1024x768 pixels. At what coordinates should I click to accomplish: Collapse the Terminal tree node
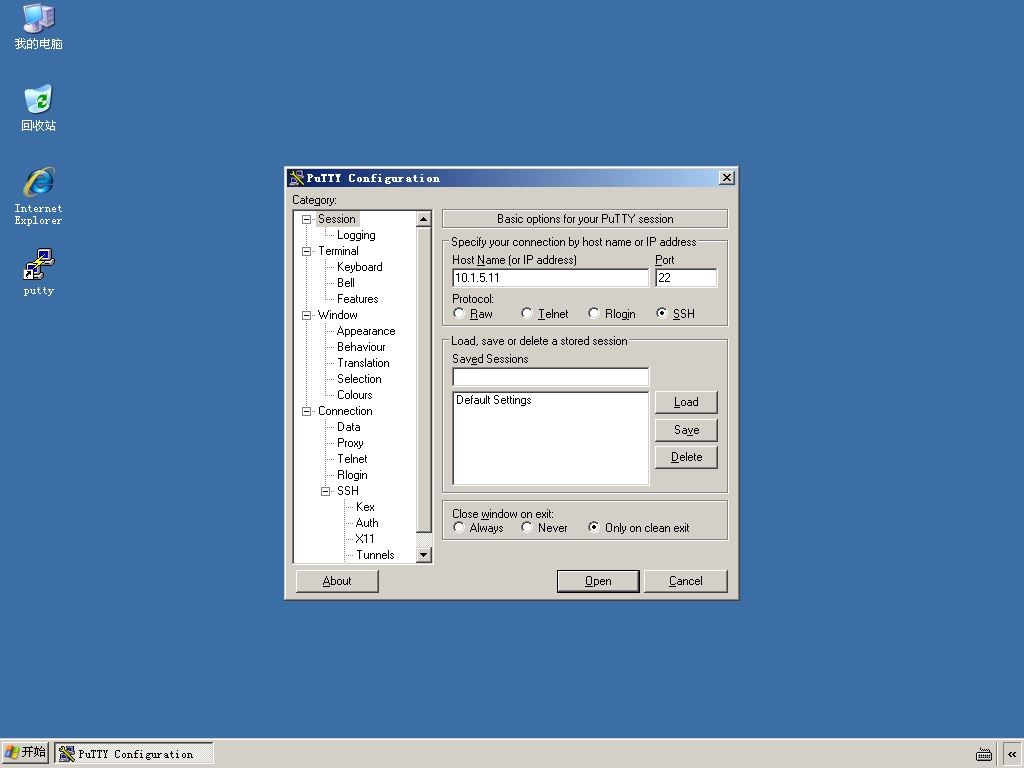tap(306, 251)
